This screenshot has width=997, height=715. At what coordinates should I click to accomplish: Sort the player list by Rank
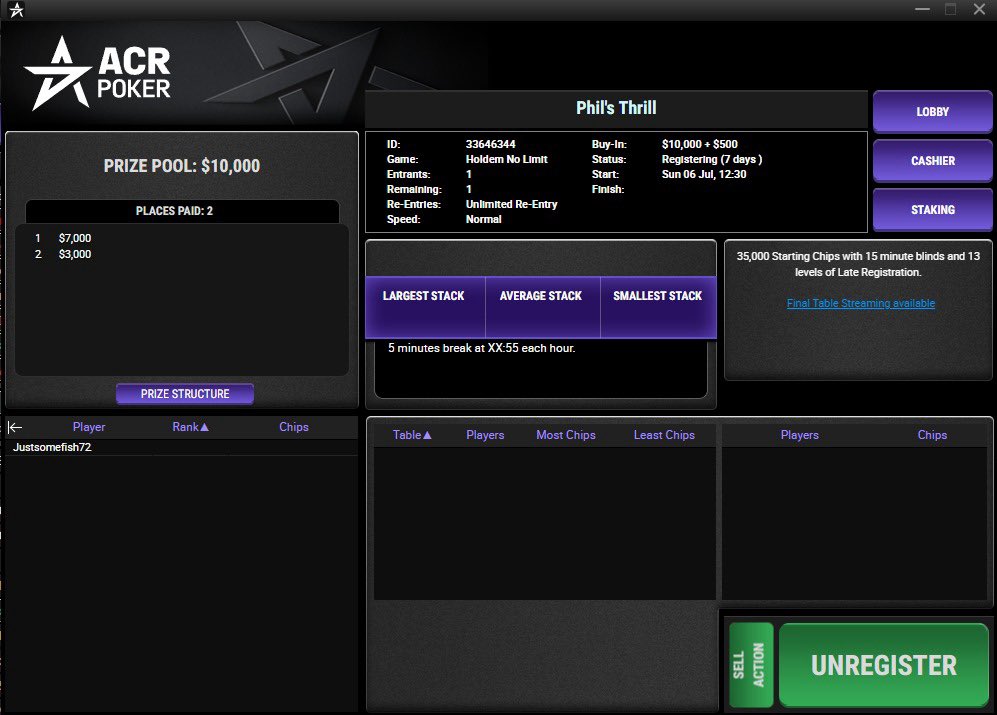click(190, 427)
